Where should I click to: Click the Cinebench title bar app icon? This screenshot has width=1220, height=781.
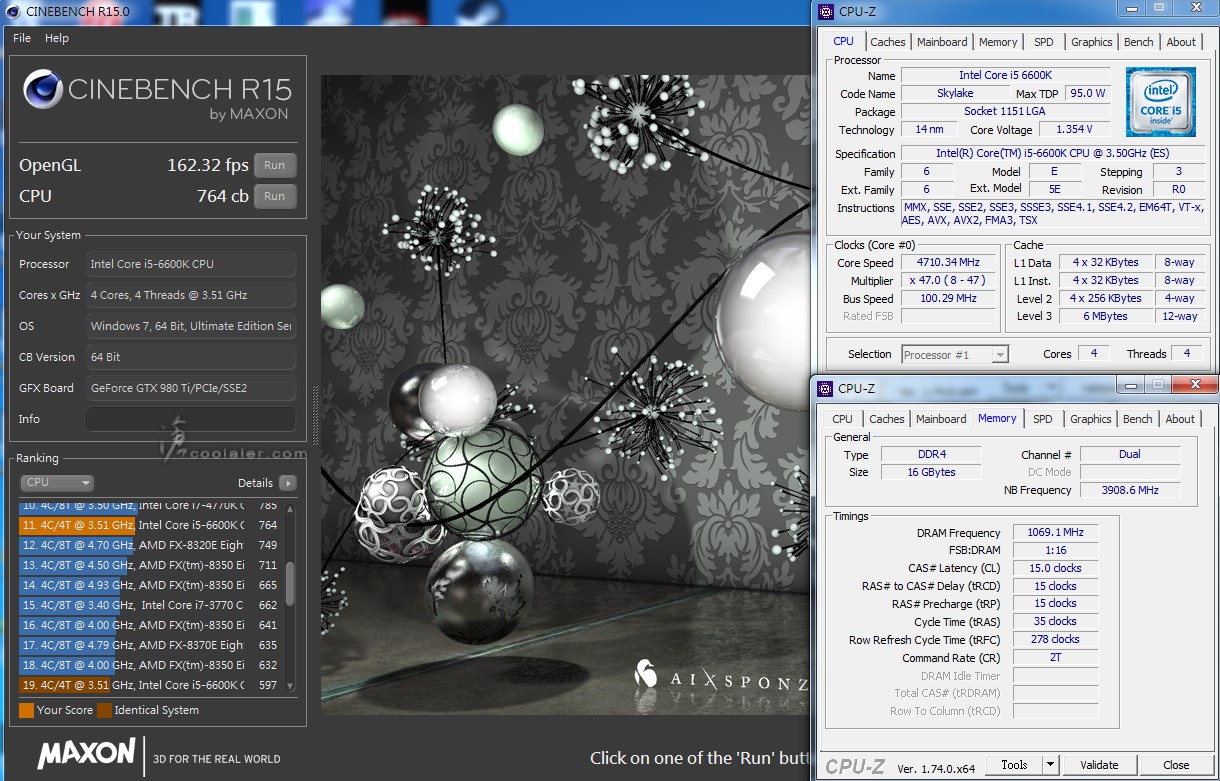[x=12, y=11]
